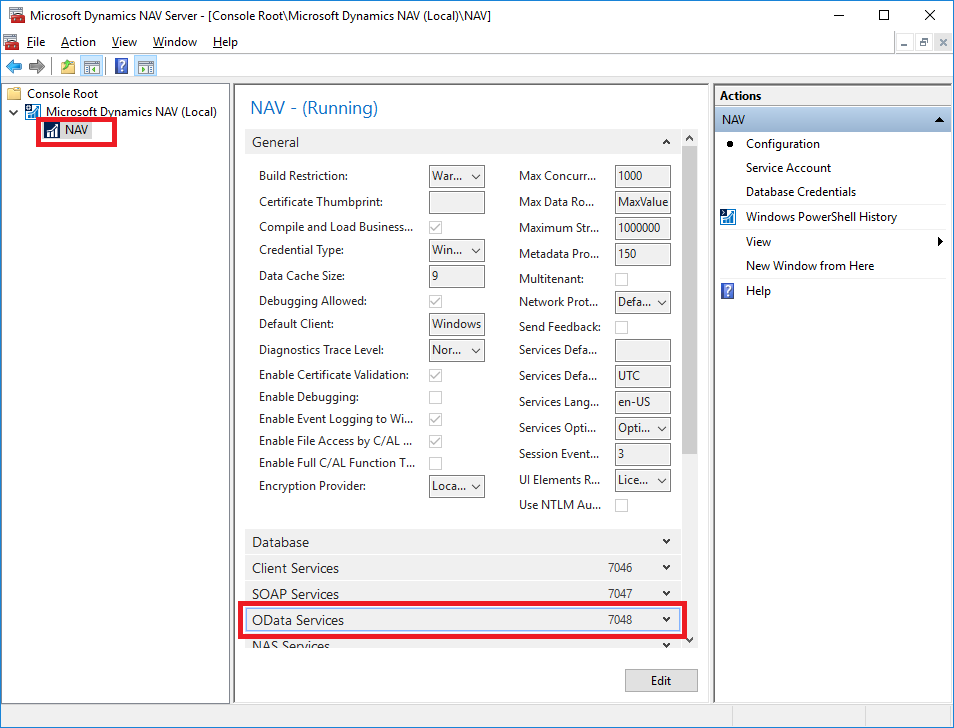Toggle Enable Full C/AL Function checkbox
Image resolution: width=954 pixels, height=728 pixels.
coord(436,463)
